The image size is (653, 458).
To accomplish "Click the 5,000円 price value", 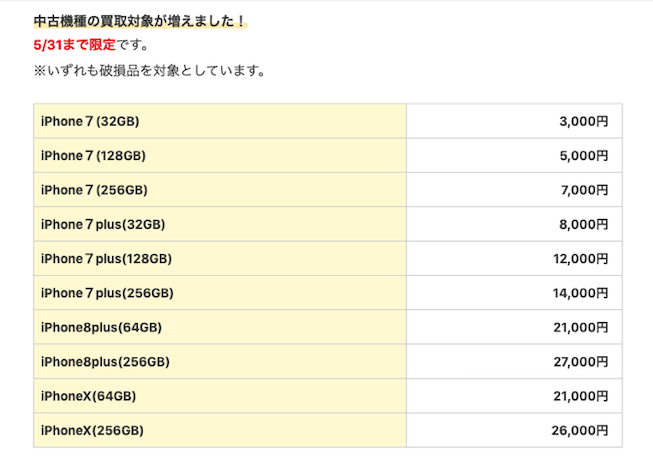I will pos(583,155).
